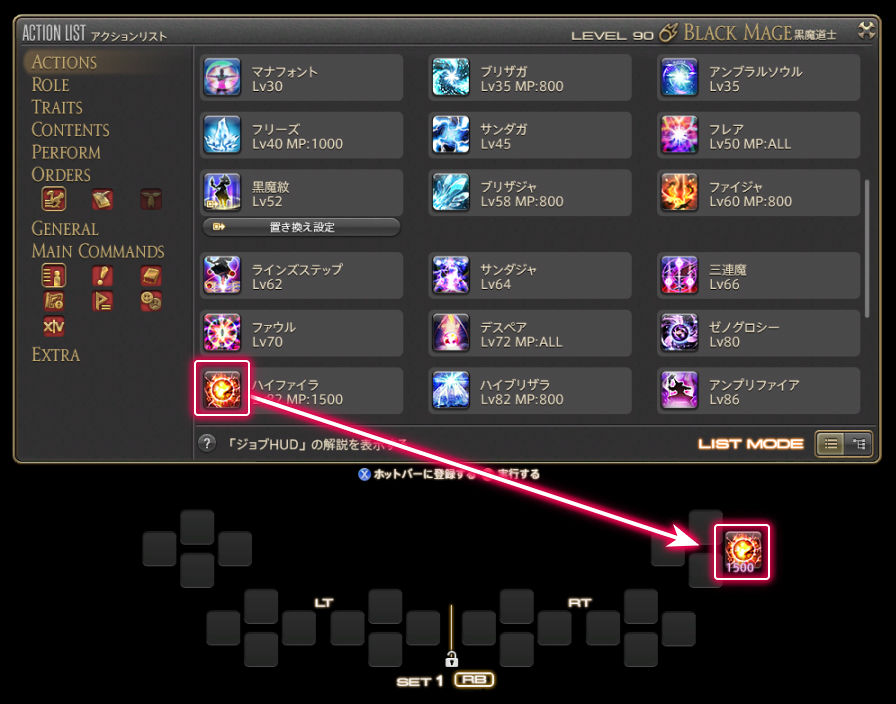Click the Extra category label
Screen dimensions: 896x704
(55, 354)
